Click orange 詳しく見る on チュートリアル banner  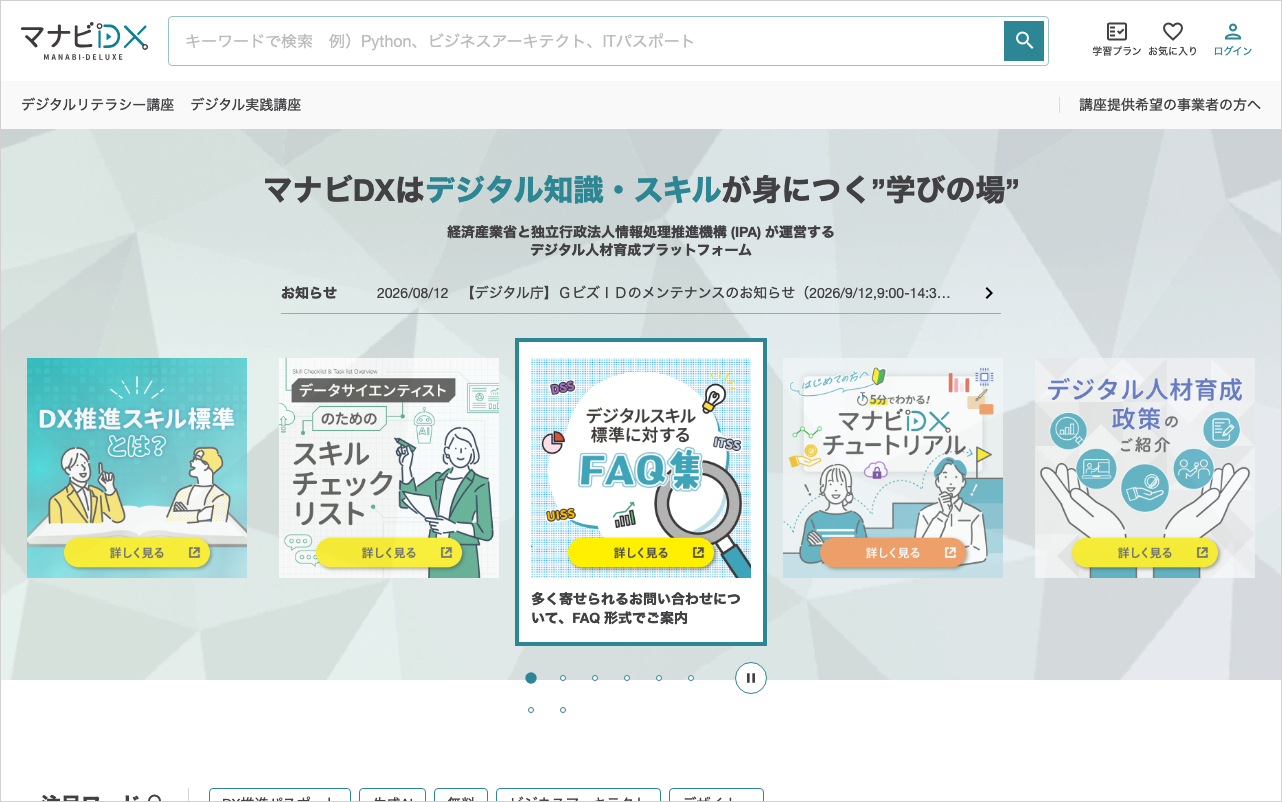click(x=893, y=553)
